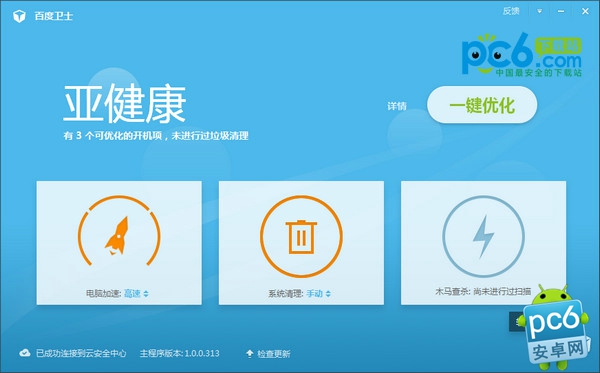Open the 反馈 feedback link
Screen dimensions: 600x373
[x=511, y=11]
